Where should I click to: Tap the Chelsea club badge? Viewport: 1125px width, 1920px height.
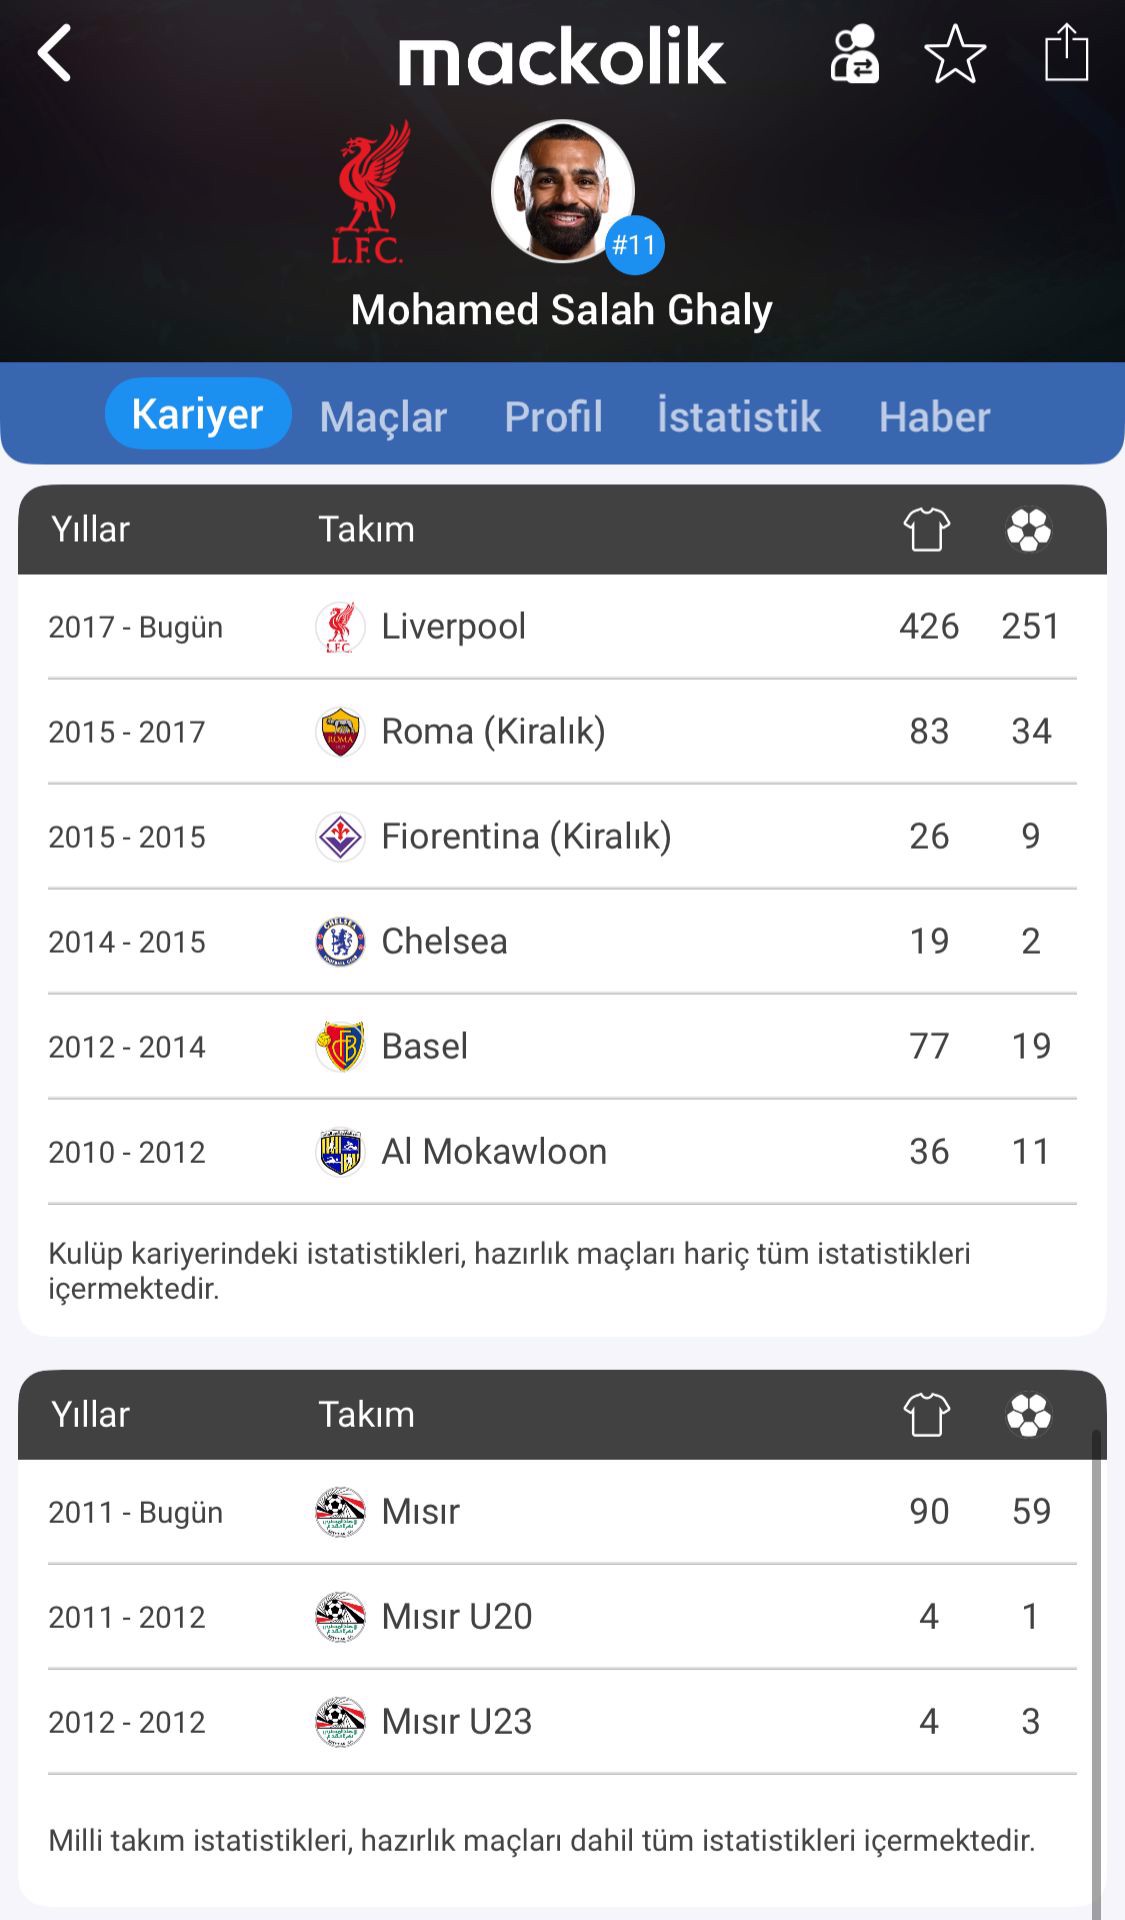tap(340, 941)
